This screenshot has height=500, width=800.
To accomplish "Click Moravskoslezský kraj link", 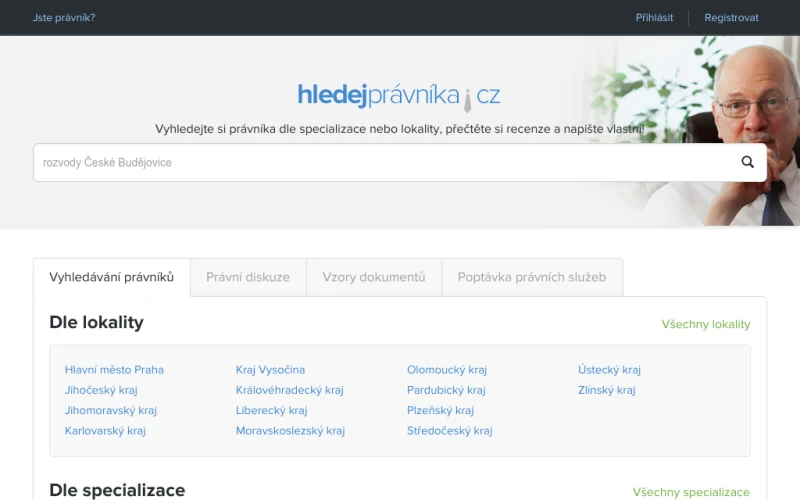I will (x=290, y=431).
